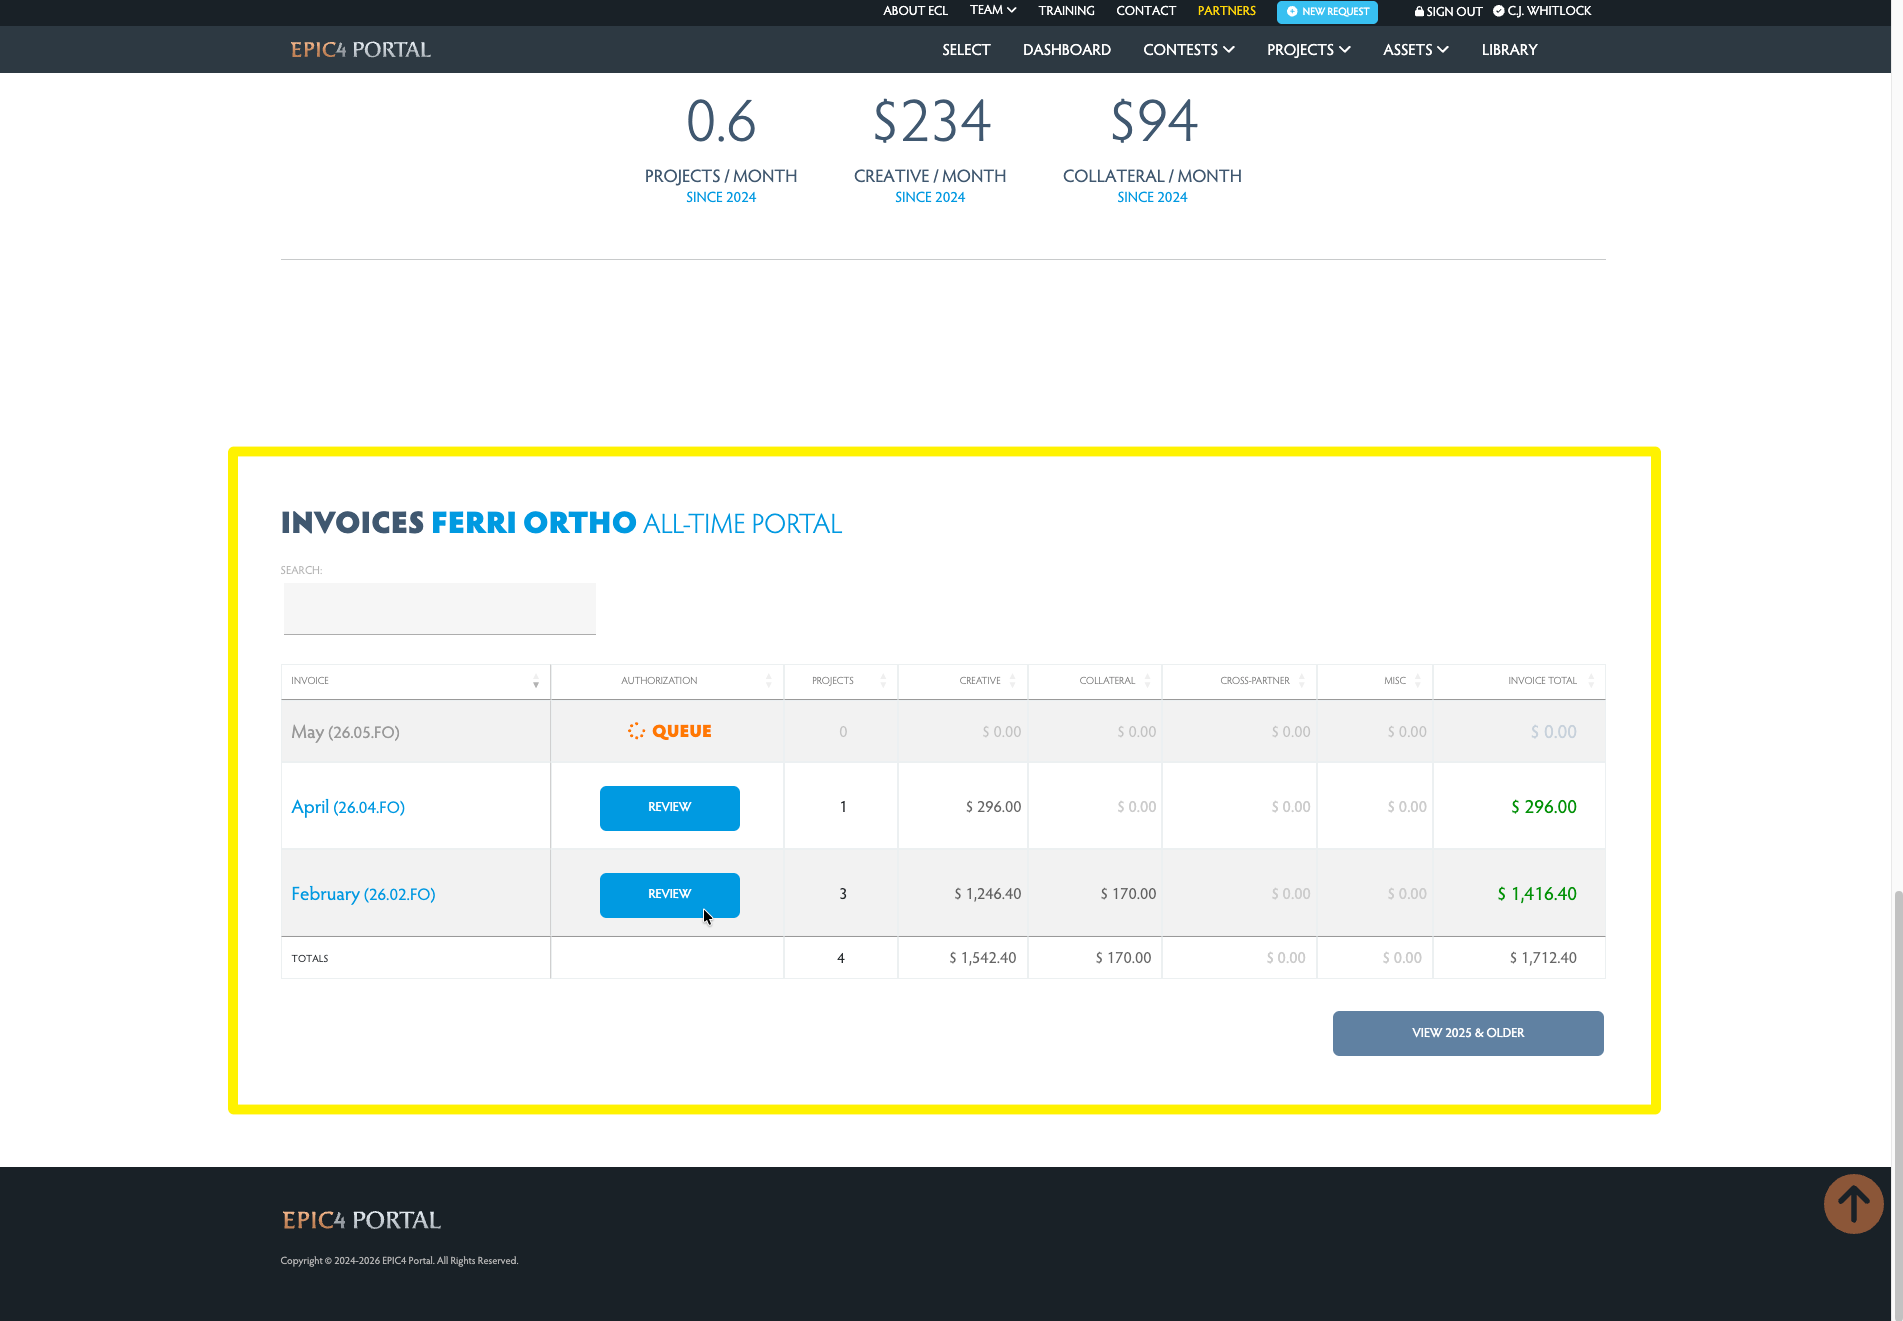Sort by Invoice Total column arrows
1903x1321 pixels.
1591,681
